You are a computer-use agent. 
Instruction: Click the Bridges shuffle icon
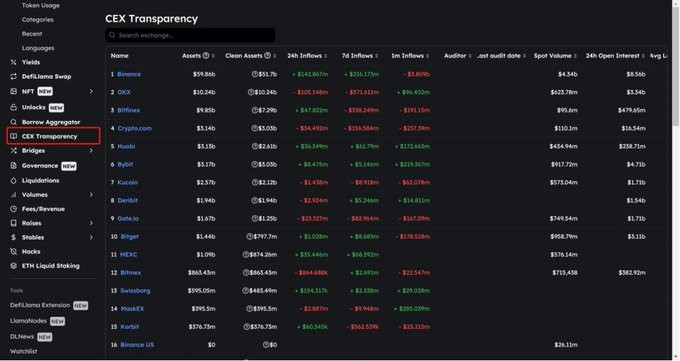(13, 151)
